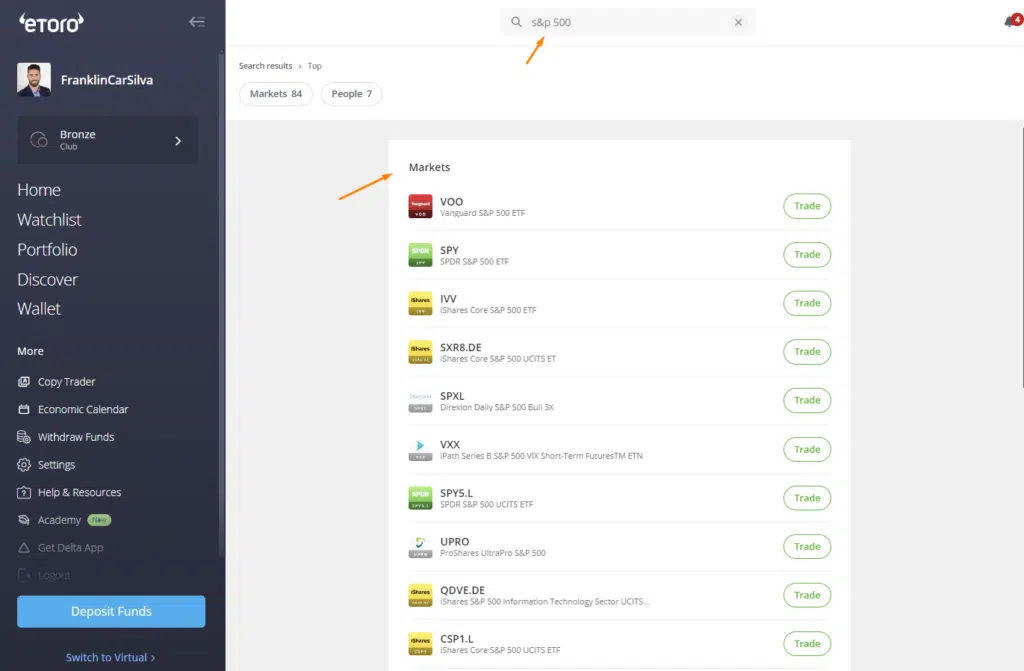Clear the search field with X
The width and height of the screenshot is (1024, 671).
coord(739,22)
